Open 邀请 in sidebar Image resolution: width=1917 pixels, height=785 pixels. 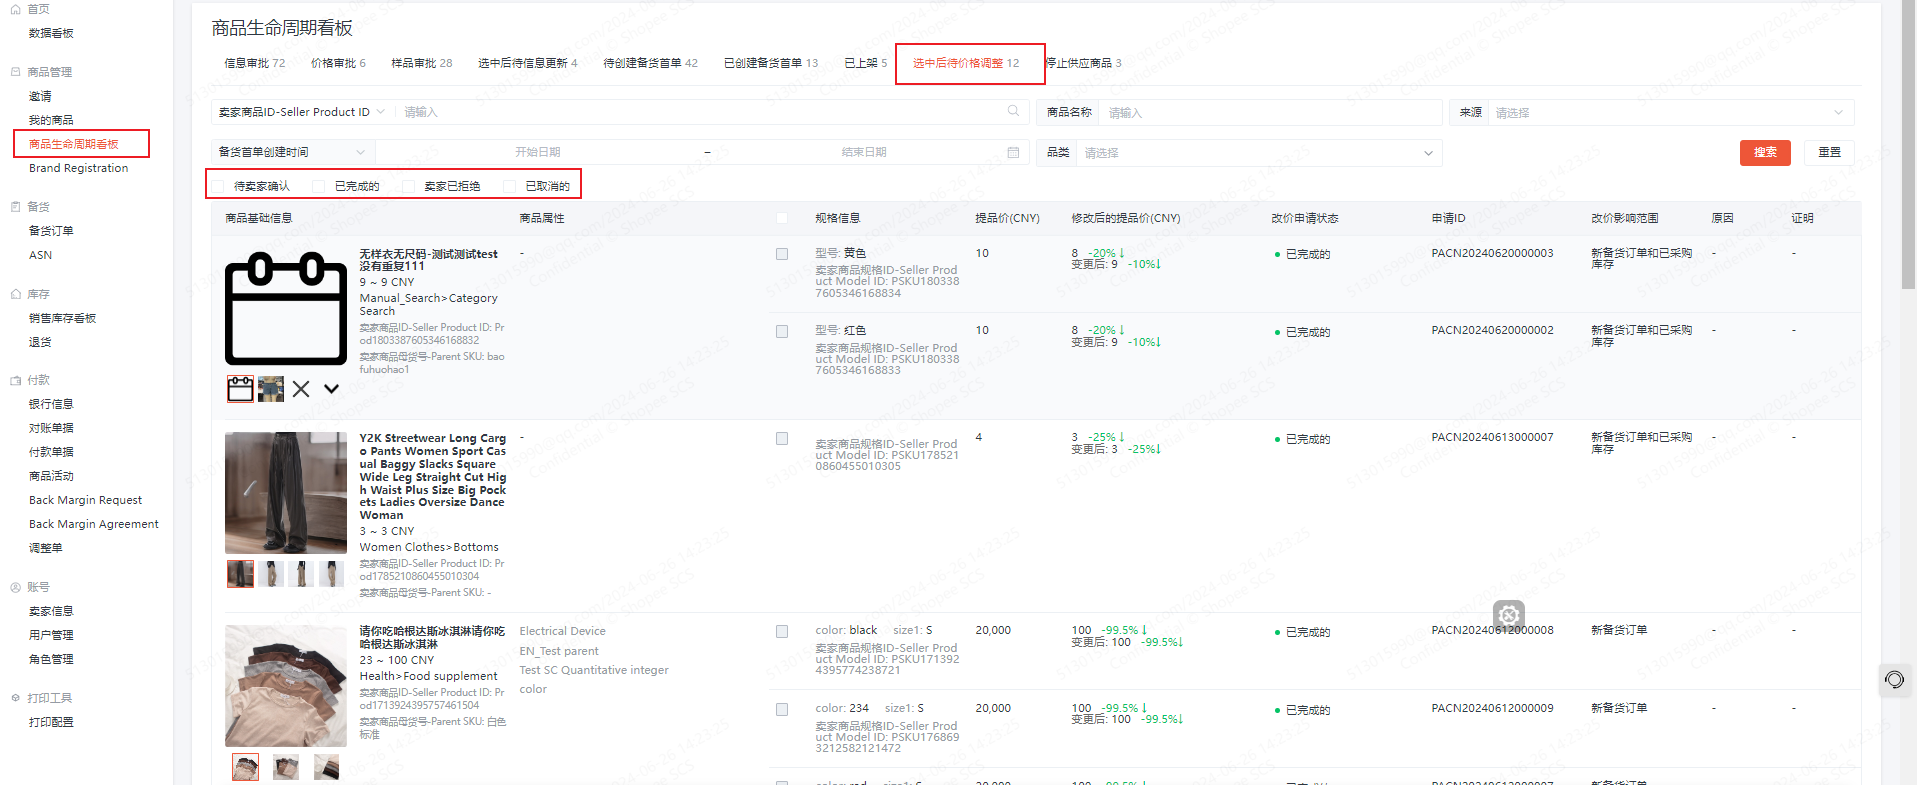(x=40, y=96)
